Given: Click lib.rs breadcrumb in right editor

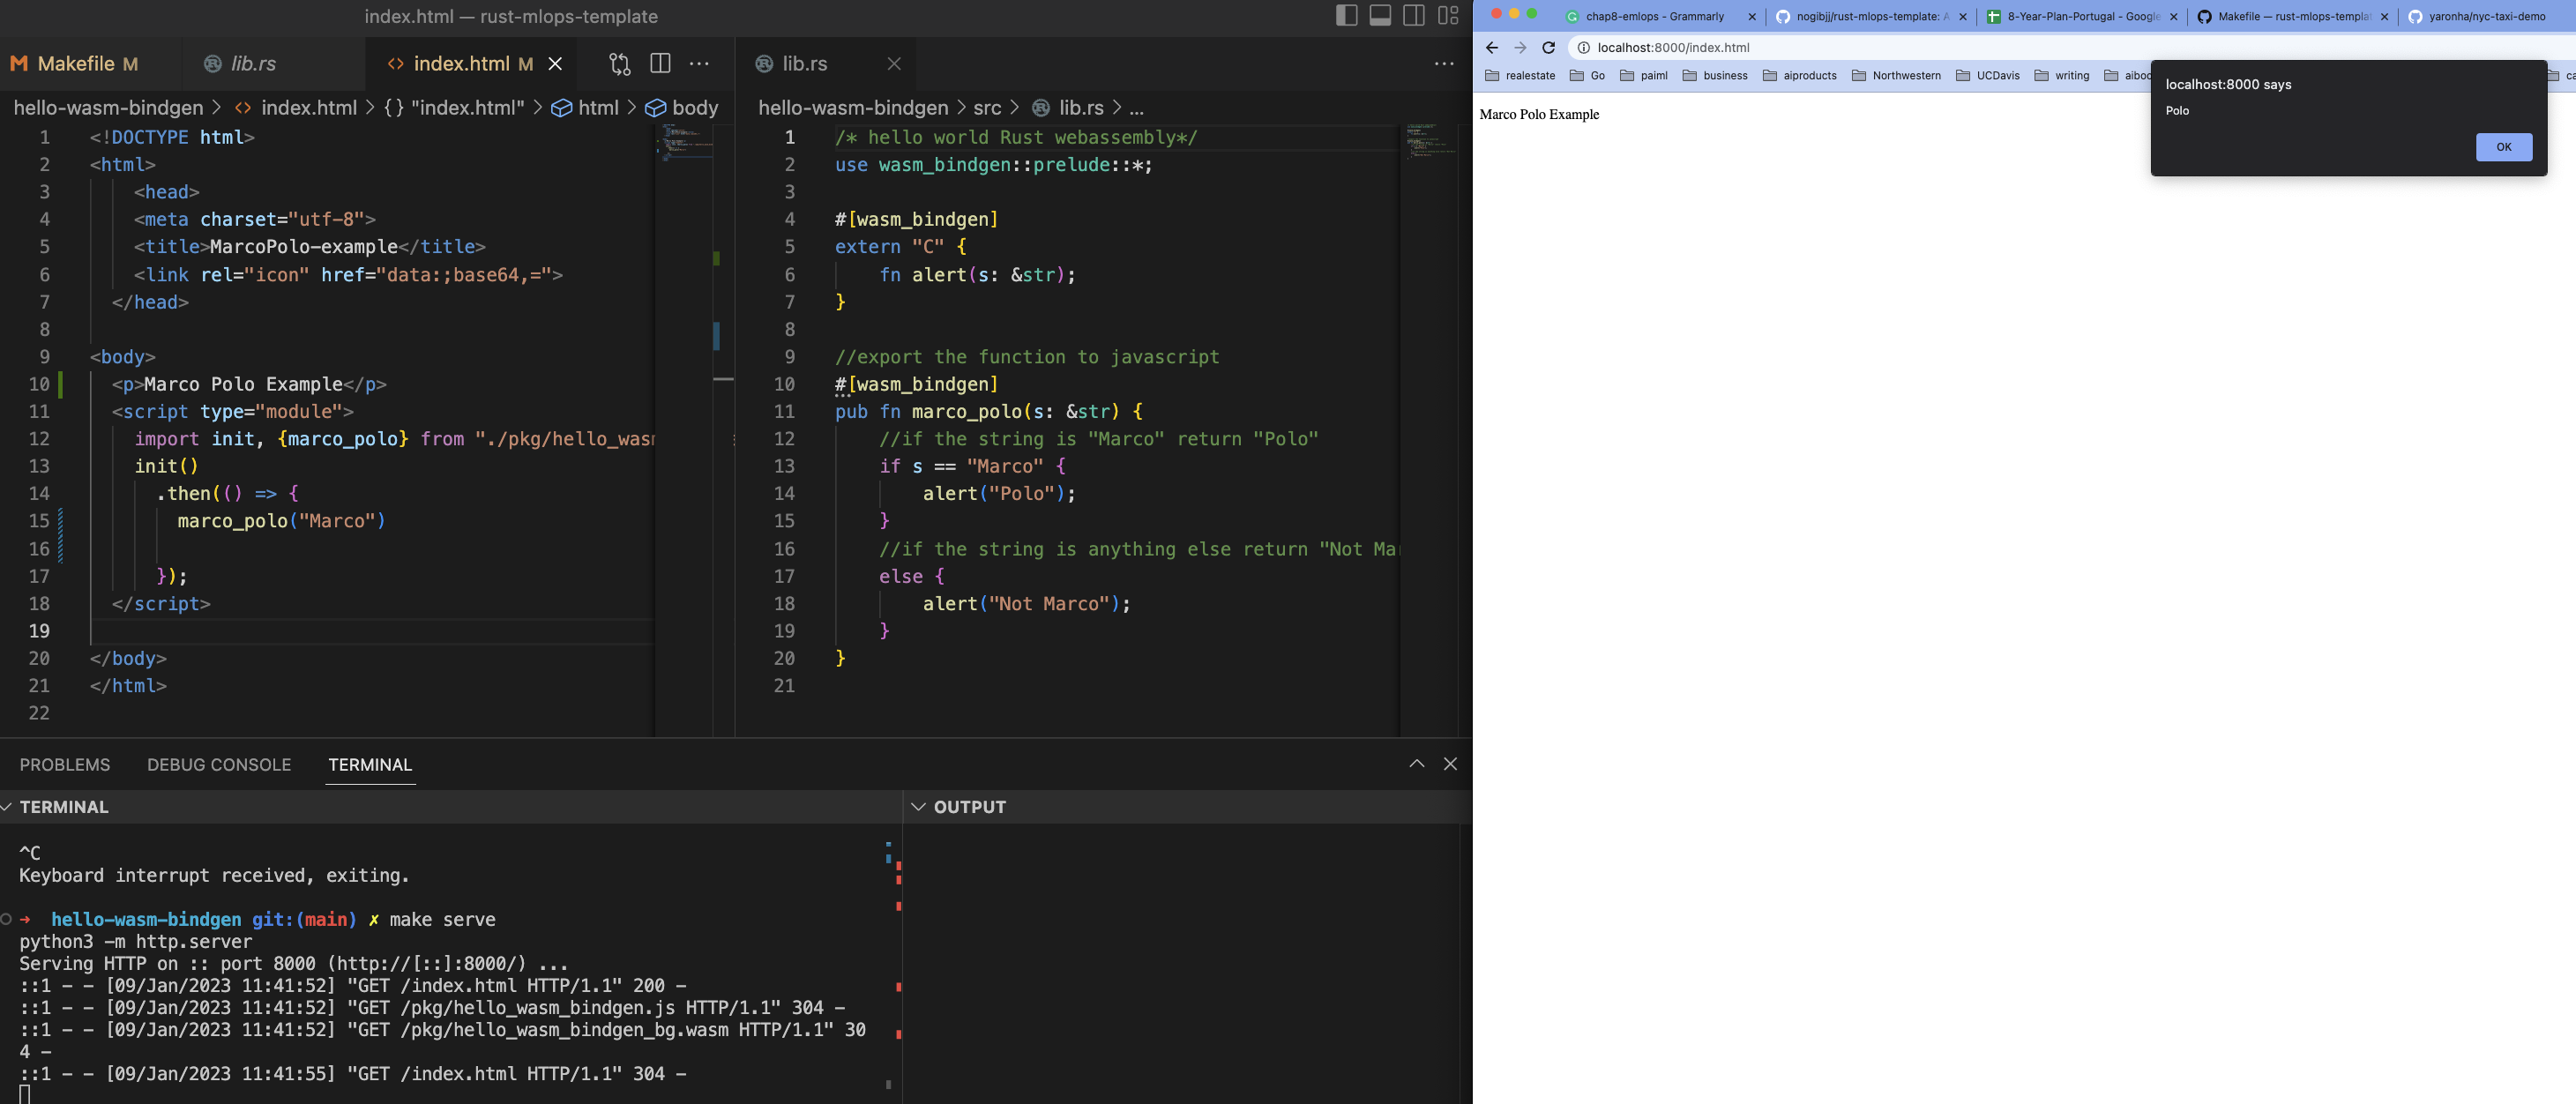Looking at the screenshot, I should [1068, 108].
